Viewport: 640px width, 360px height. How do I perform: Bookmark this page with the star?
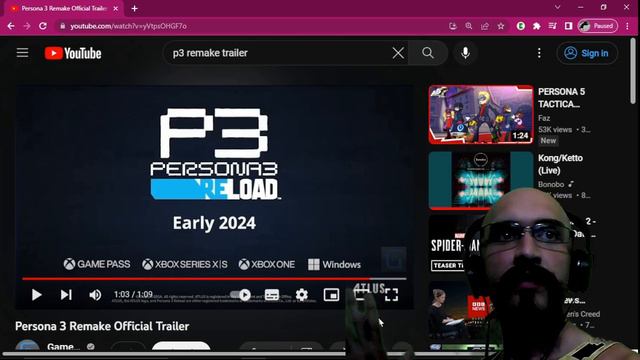[501, 26]
